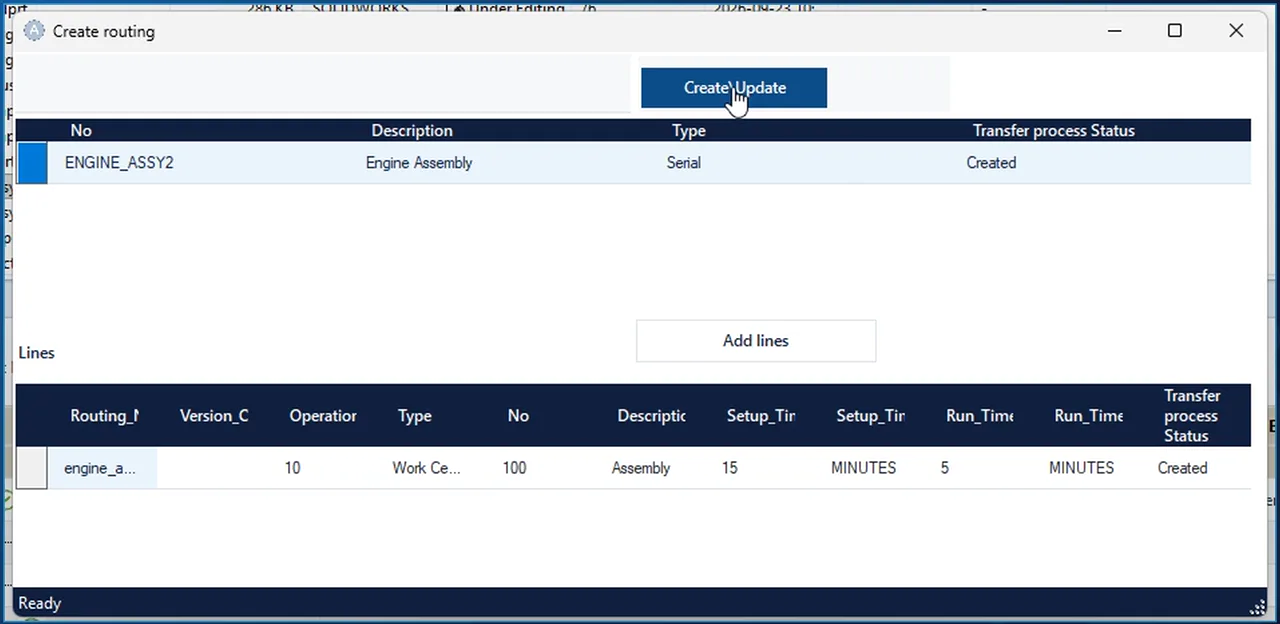Click the first Setup_Tir column header
The height and width of the screenshot is (624, 1280).
761,416
